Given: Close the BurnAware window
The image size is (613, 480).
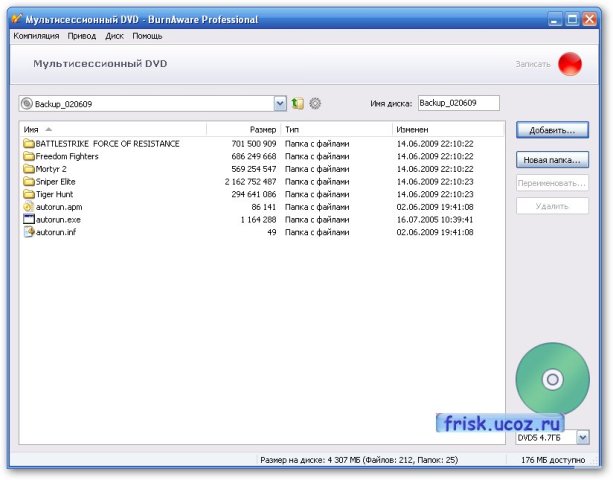Looking at the screenshot, I should [590, 19].
